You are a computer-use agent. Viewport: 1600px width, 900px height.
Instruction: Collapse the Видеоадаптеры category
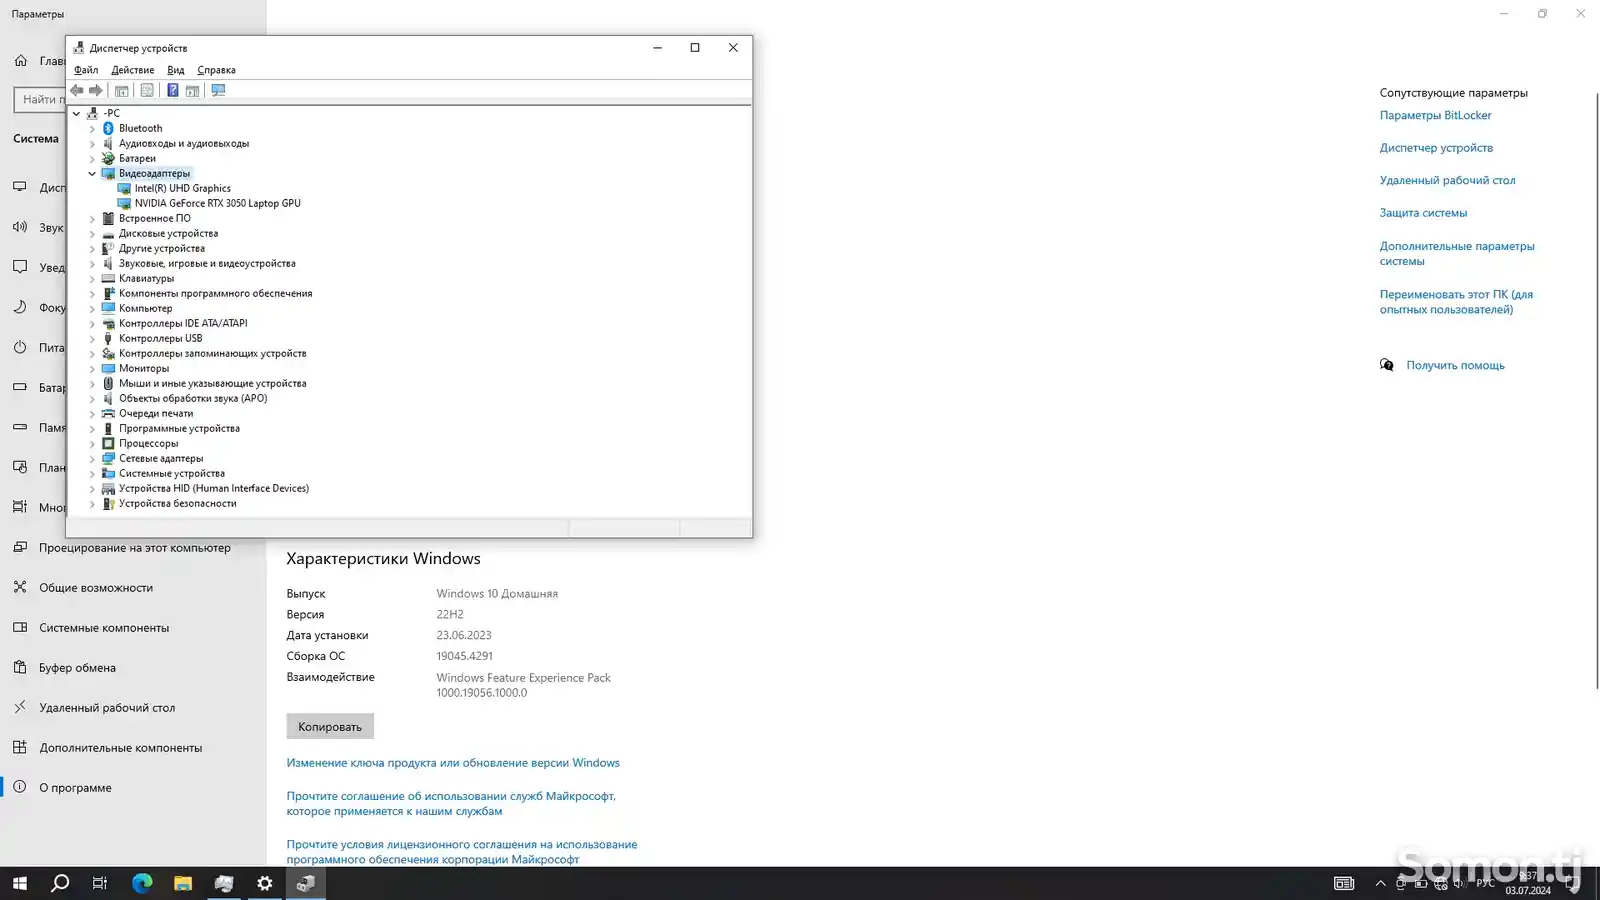(92, 173)
